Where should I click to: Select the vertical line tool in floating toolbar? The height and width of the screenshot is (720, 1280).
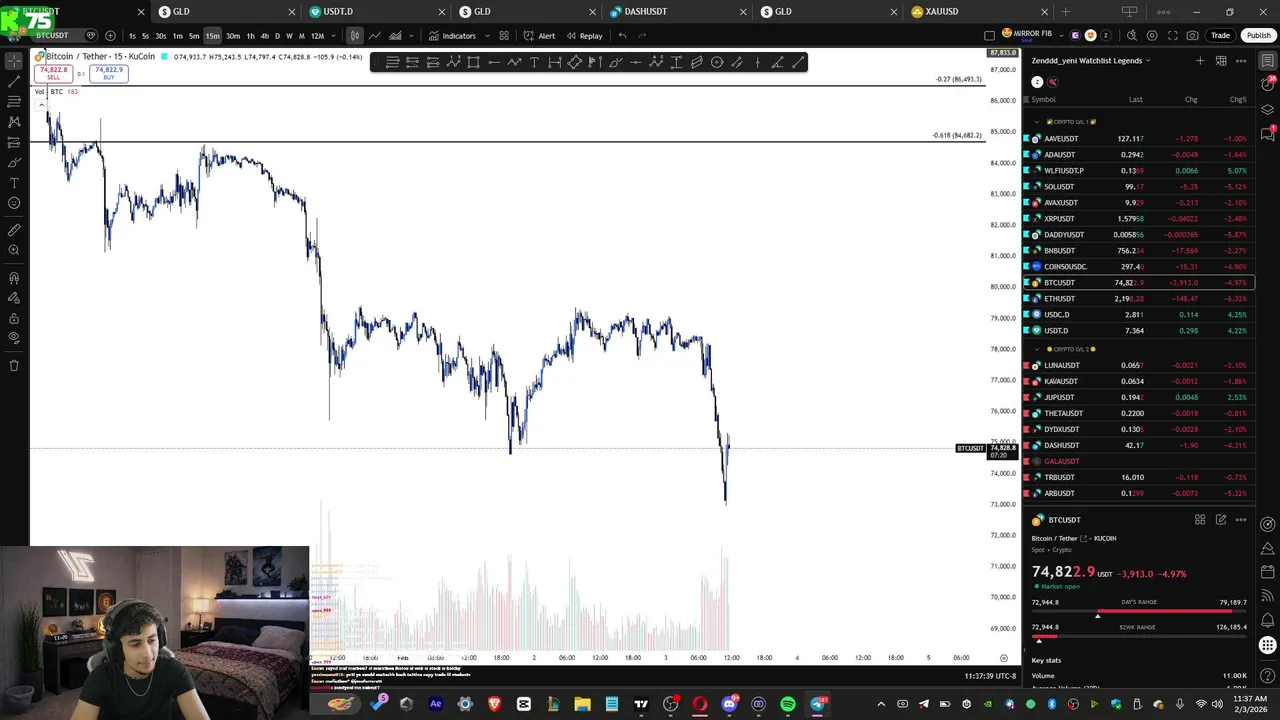point(757,63)
